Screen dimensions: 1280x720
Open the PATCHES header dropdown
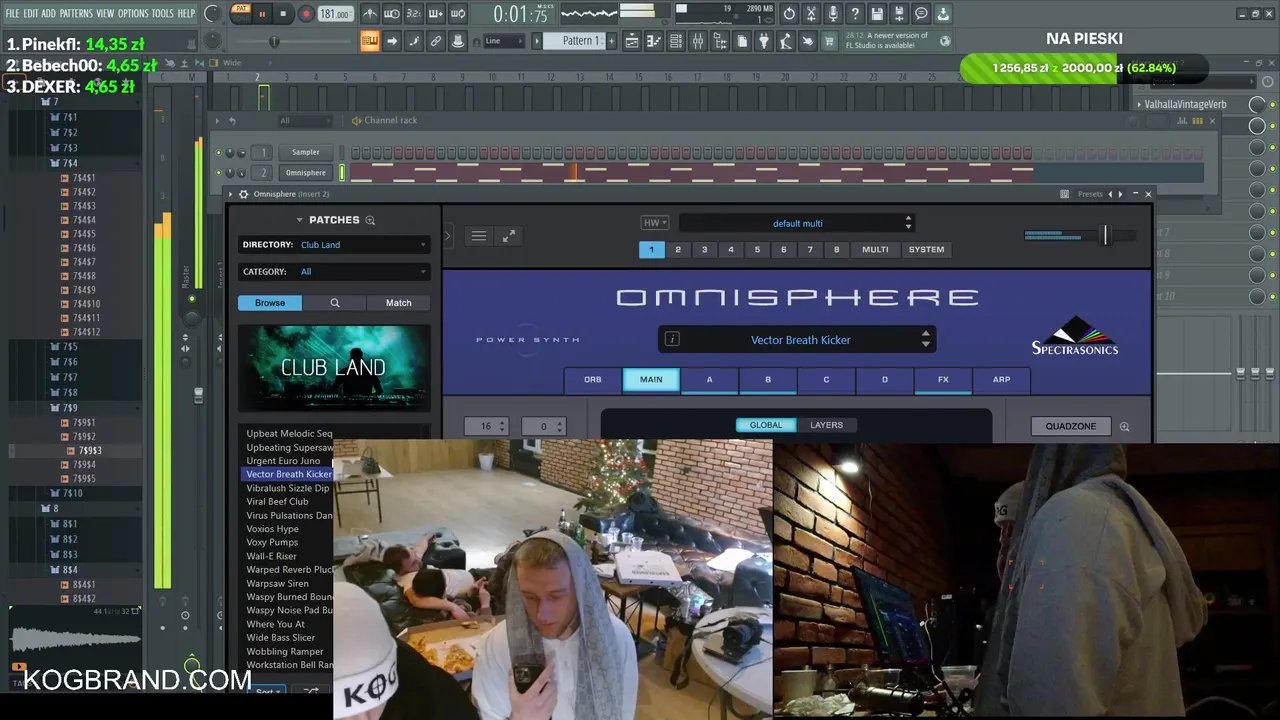[327, 220]
